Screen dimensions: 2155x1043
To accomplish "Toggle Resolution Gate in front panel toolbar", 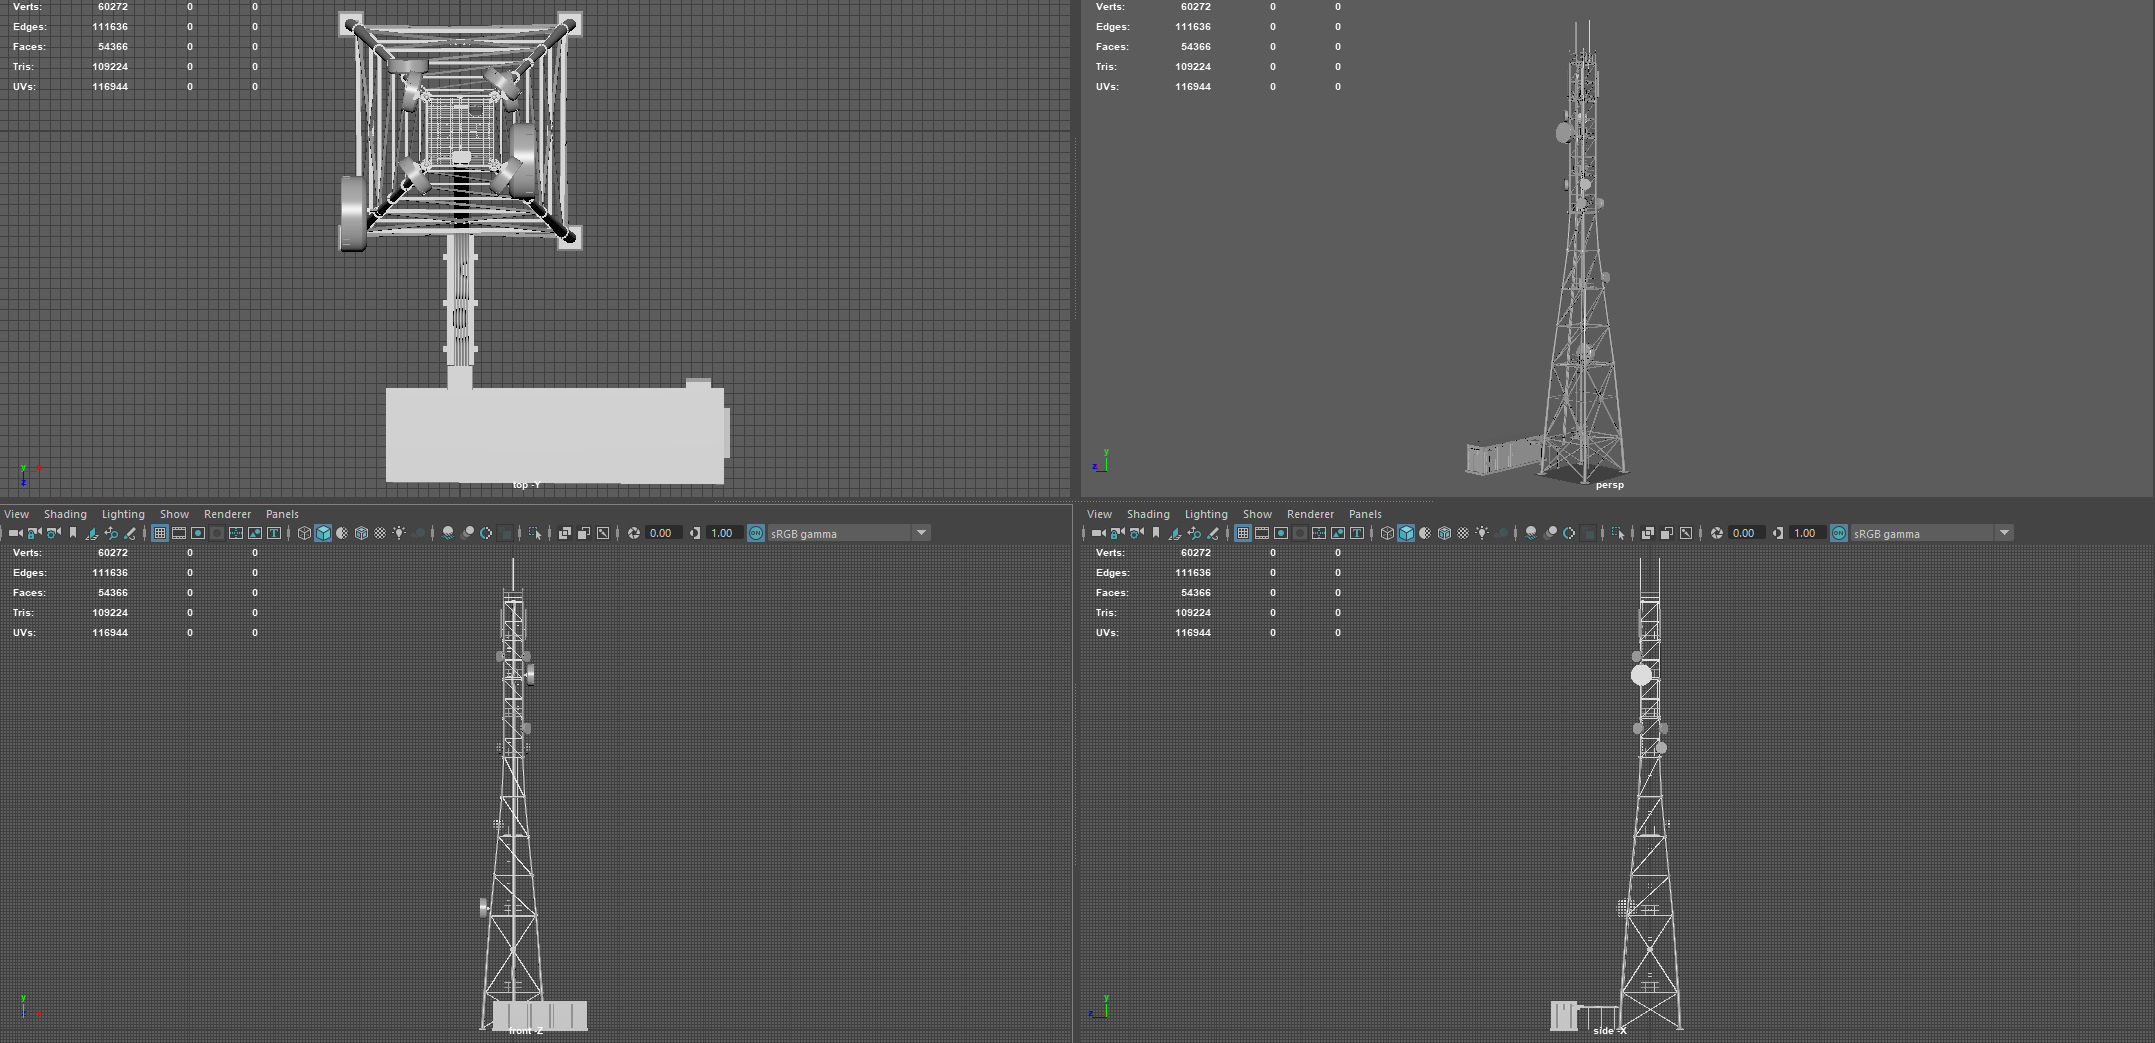I will [198, 533].
